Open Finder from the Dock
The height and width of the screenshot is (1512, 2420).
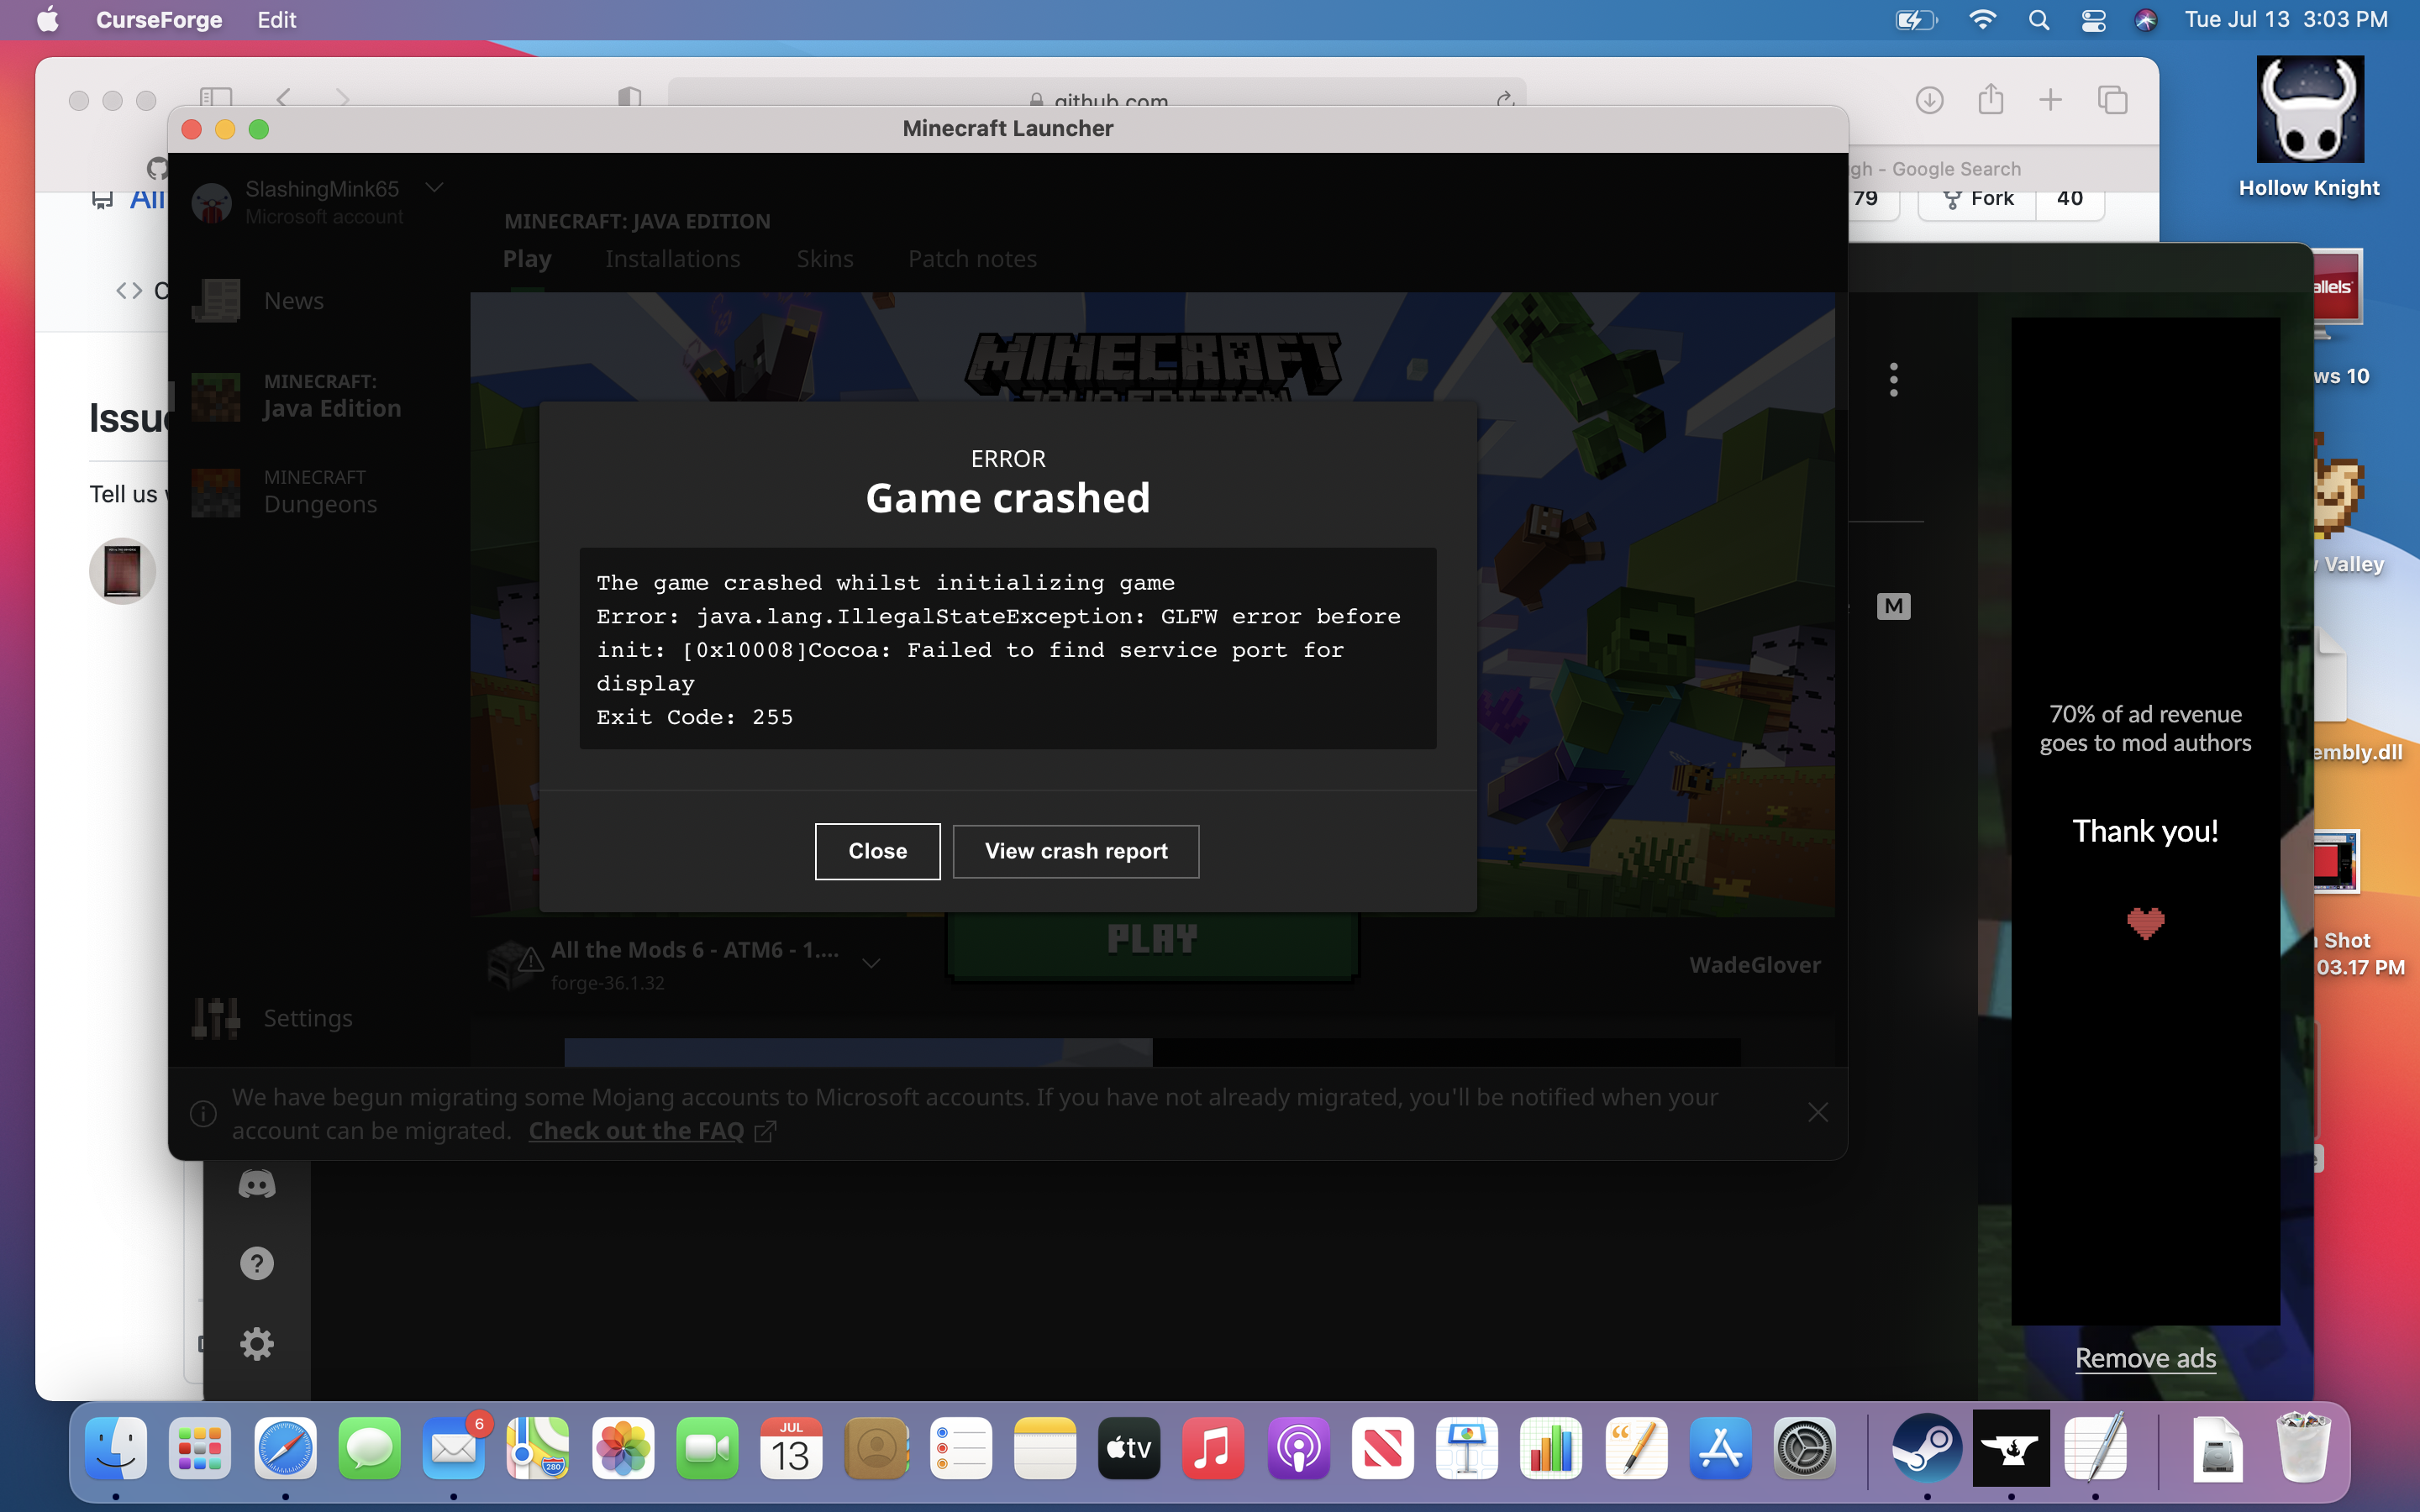tap(116, 1448)
